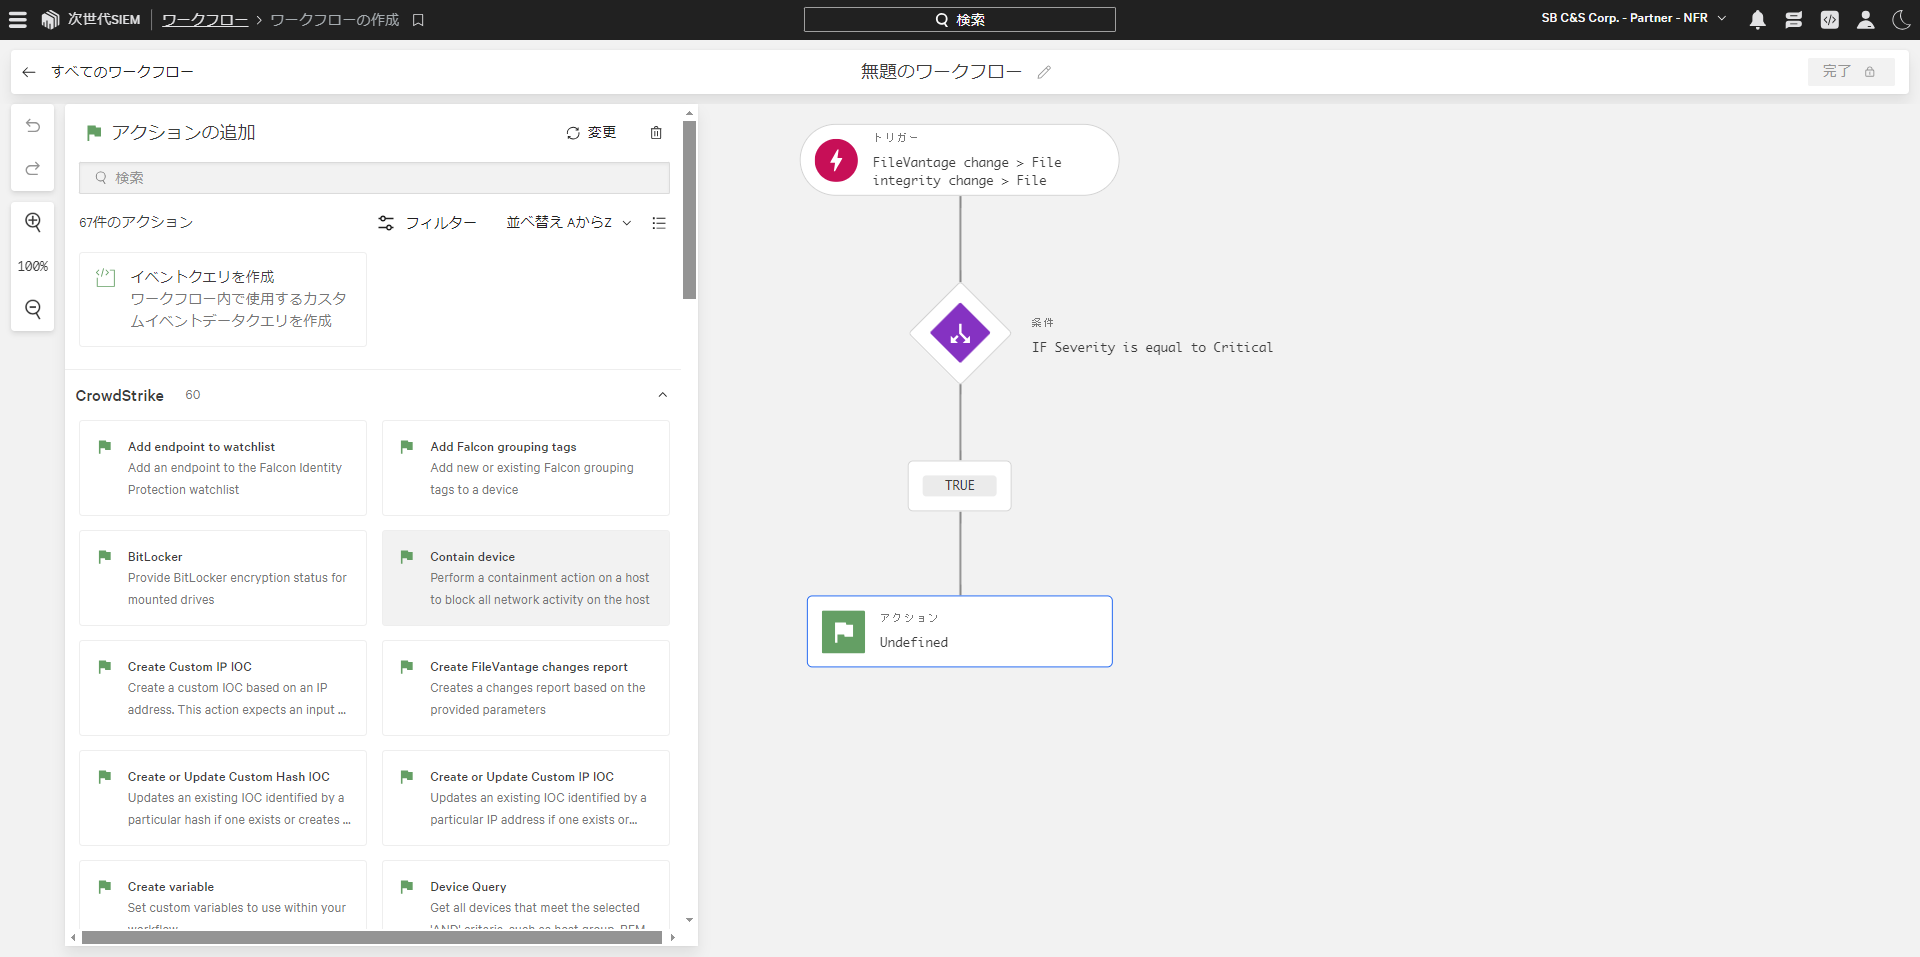Open the code snippet icon in header
This screenshot has width=1920, height=957.
tap(1829, 19)
